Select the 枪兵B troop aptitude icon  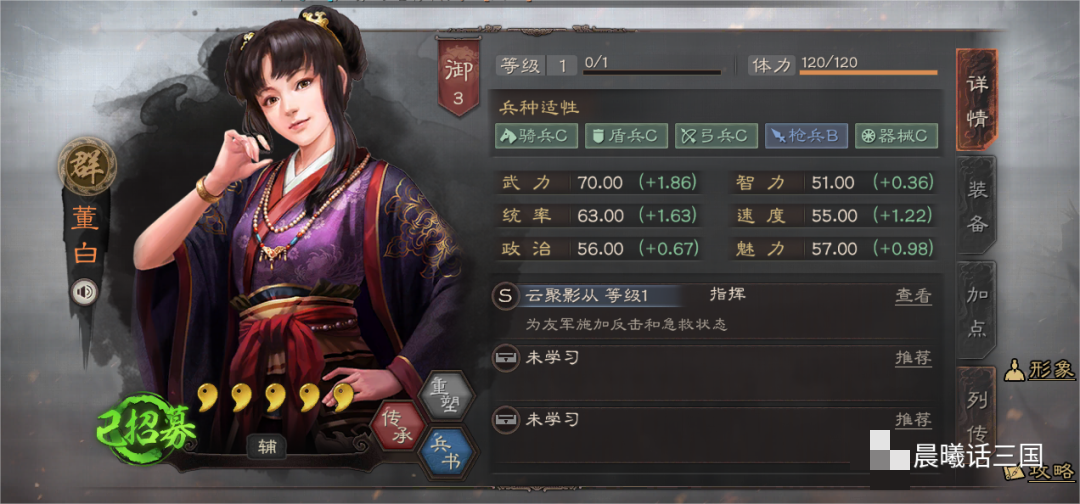(x=806, y=136)
